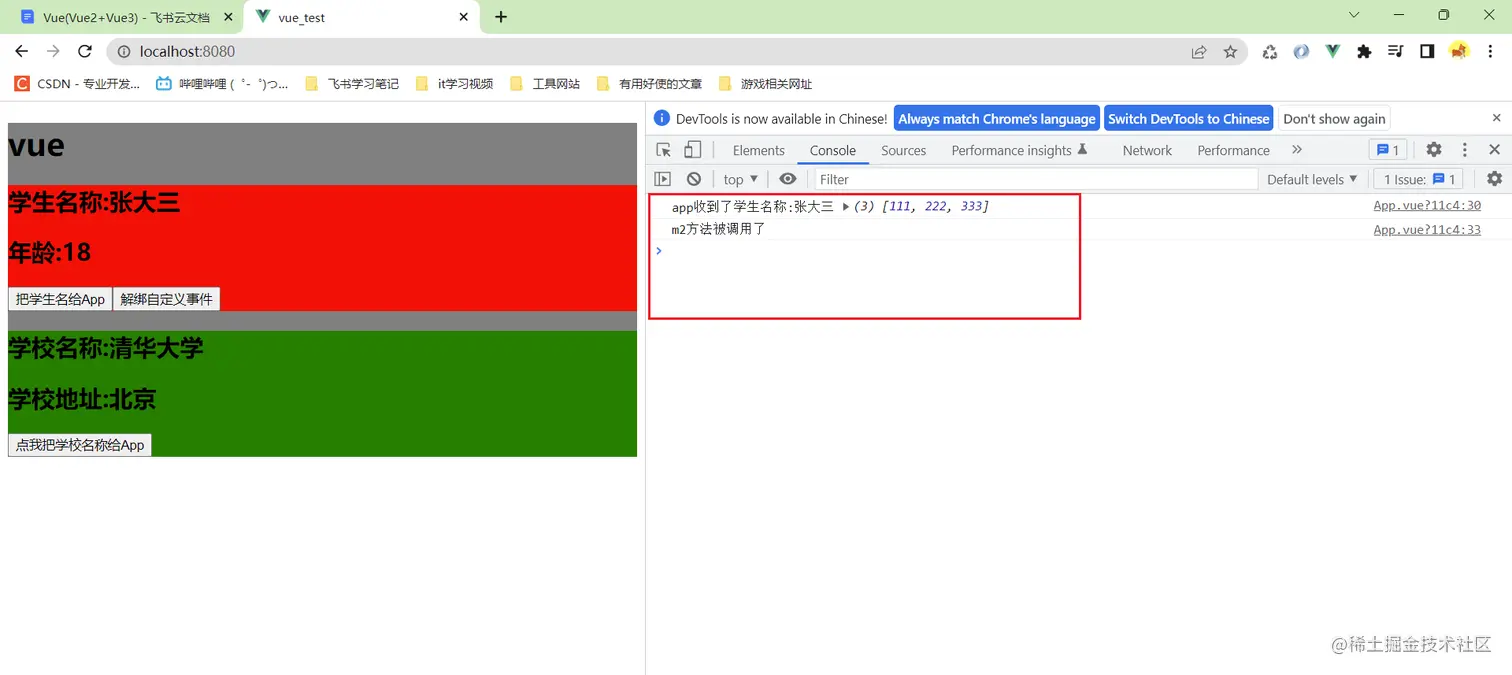Share this page from the address bar
The height and width of the screenshot is (675, 1512).
(x=1199, y=52)
